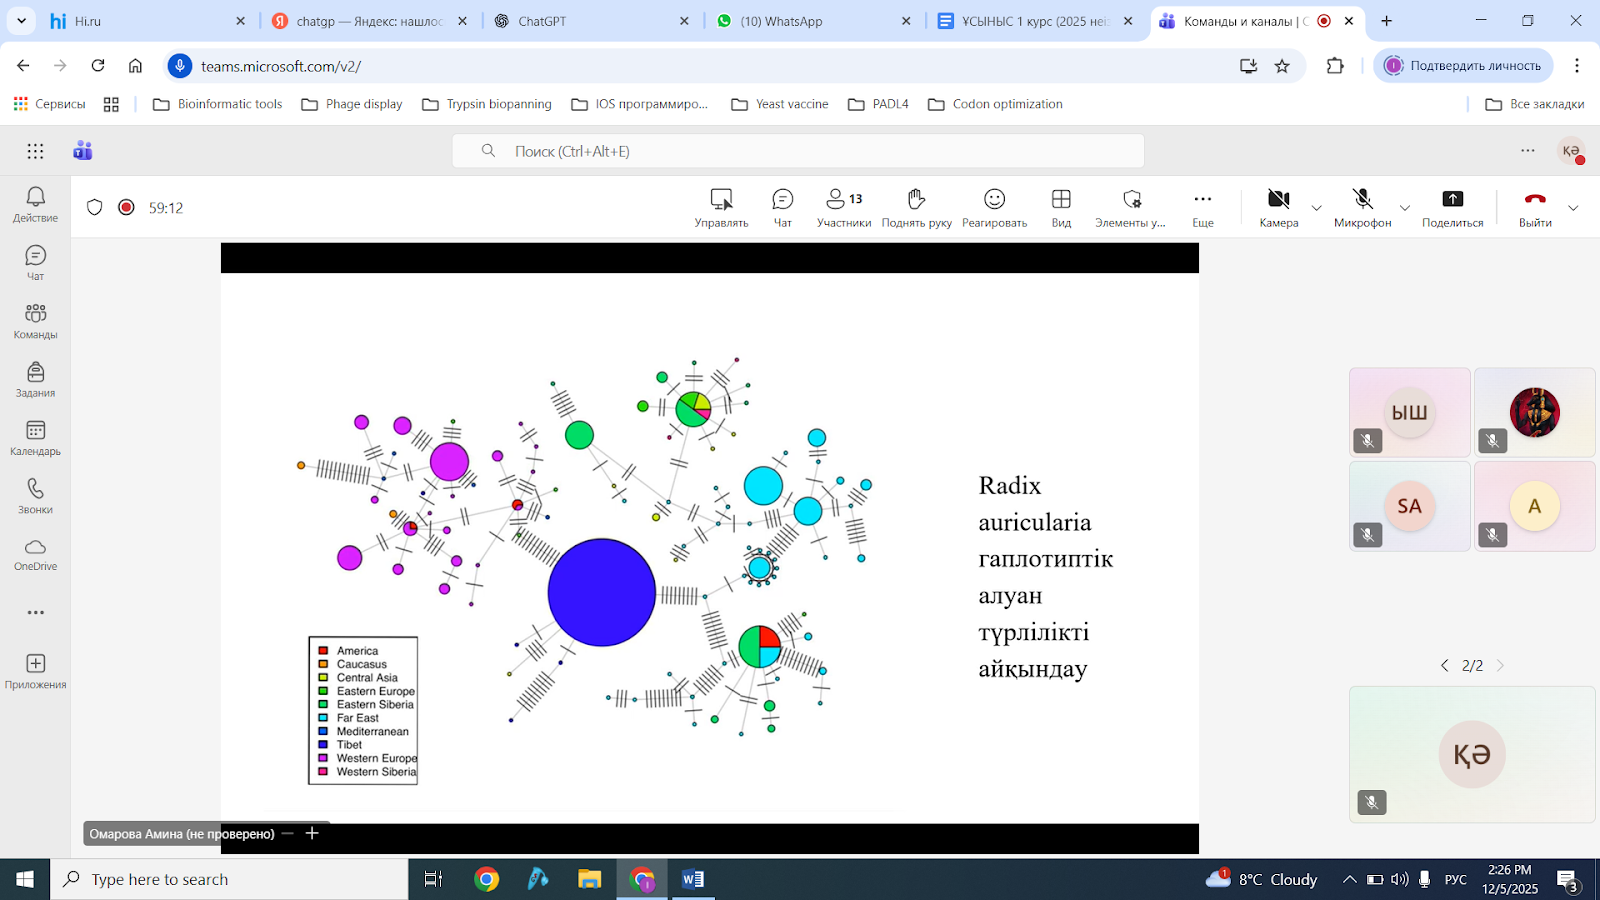Open leave meeting options arrow
The image size is (1600, 900).
(1573, 208)
